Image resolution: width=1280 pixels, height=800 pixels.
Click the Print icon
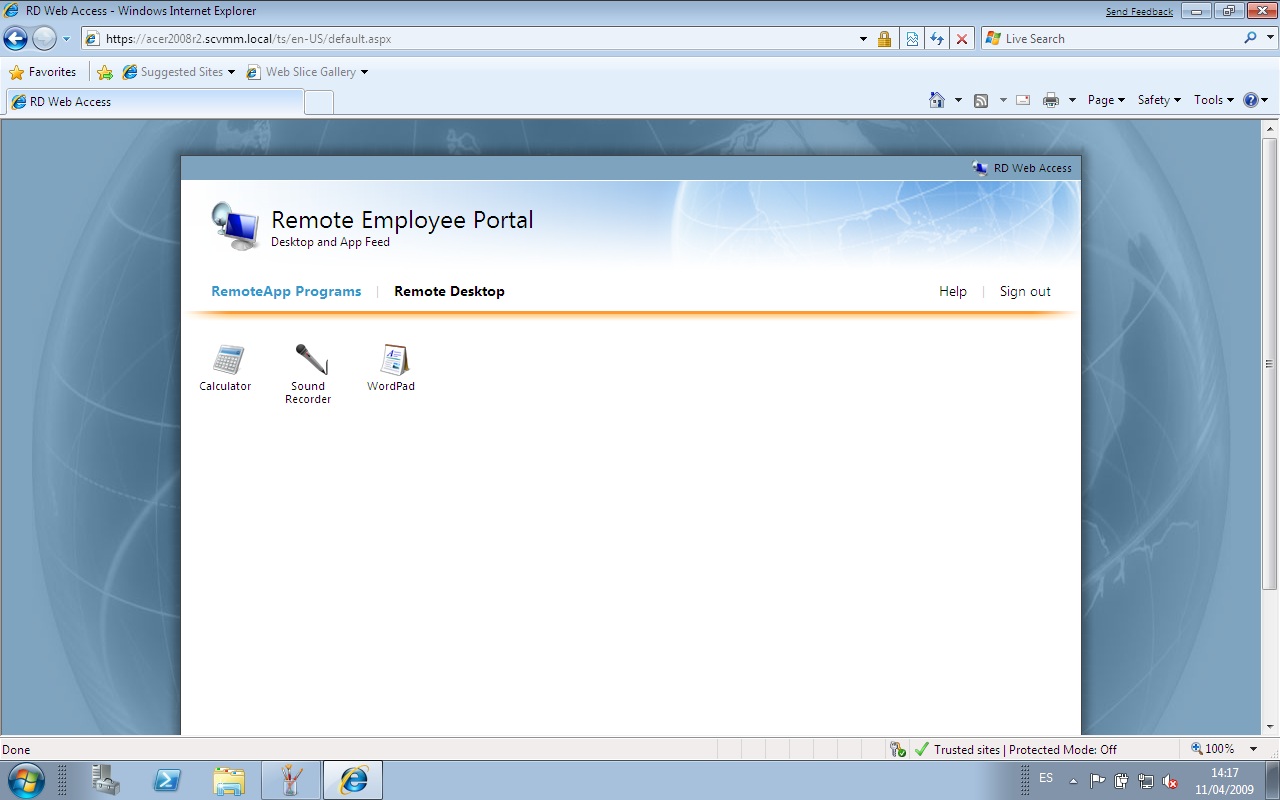[x=1051, y=100]
